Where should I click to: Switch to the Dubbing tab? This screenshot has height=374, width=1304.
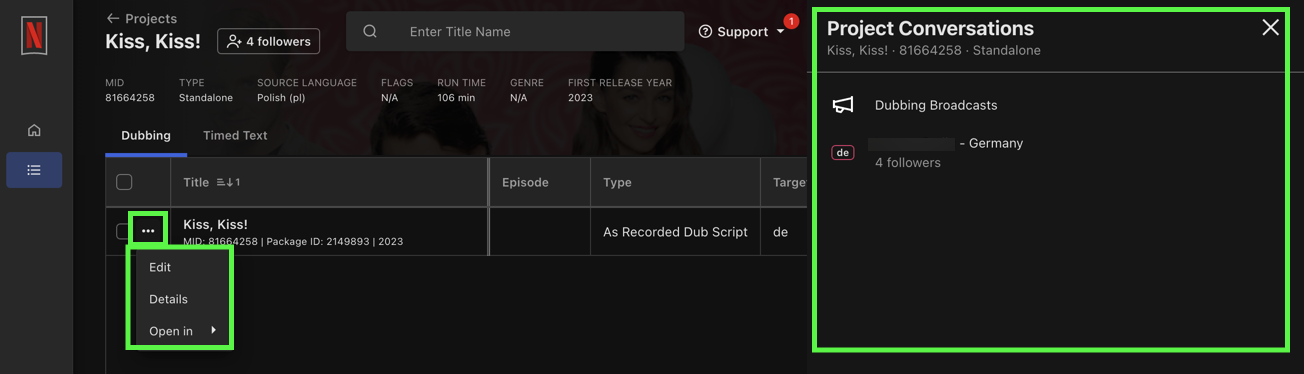pos(146,135)
